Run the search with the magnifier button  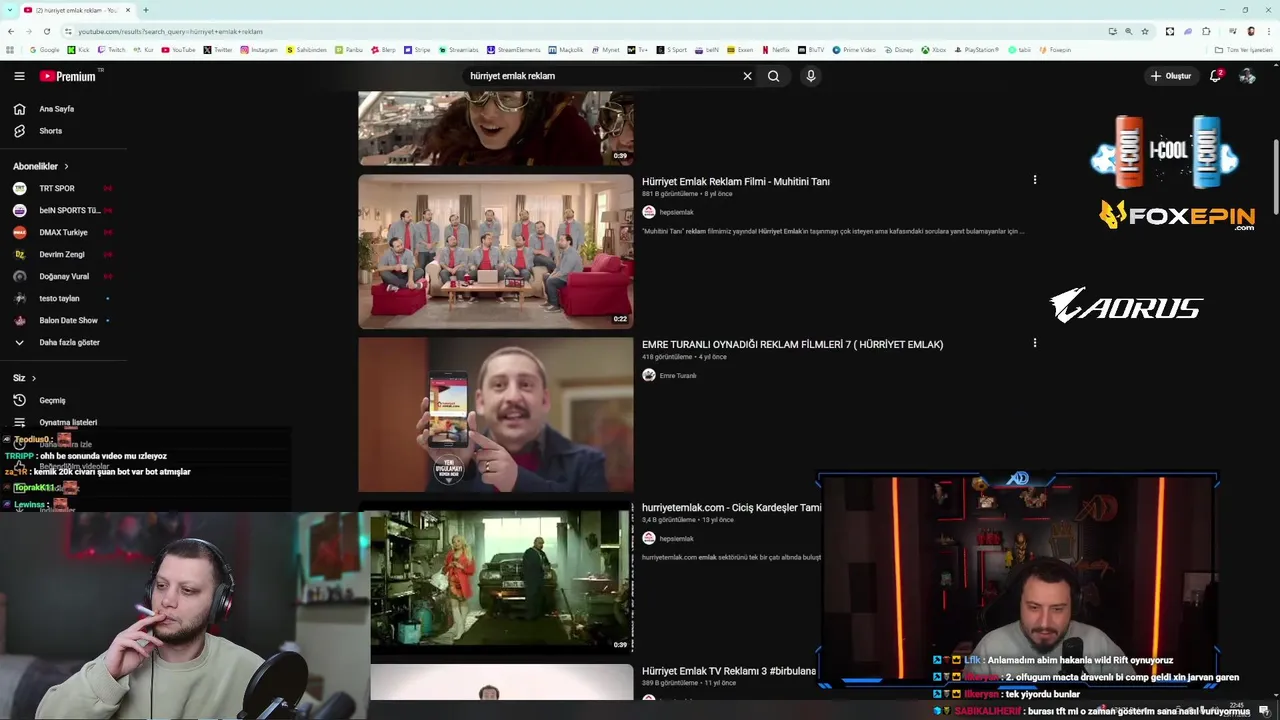[774, 76]
